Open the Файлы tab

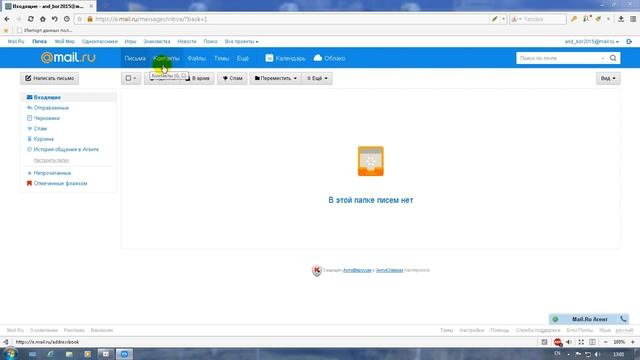click(x=196, y=58)
